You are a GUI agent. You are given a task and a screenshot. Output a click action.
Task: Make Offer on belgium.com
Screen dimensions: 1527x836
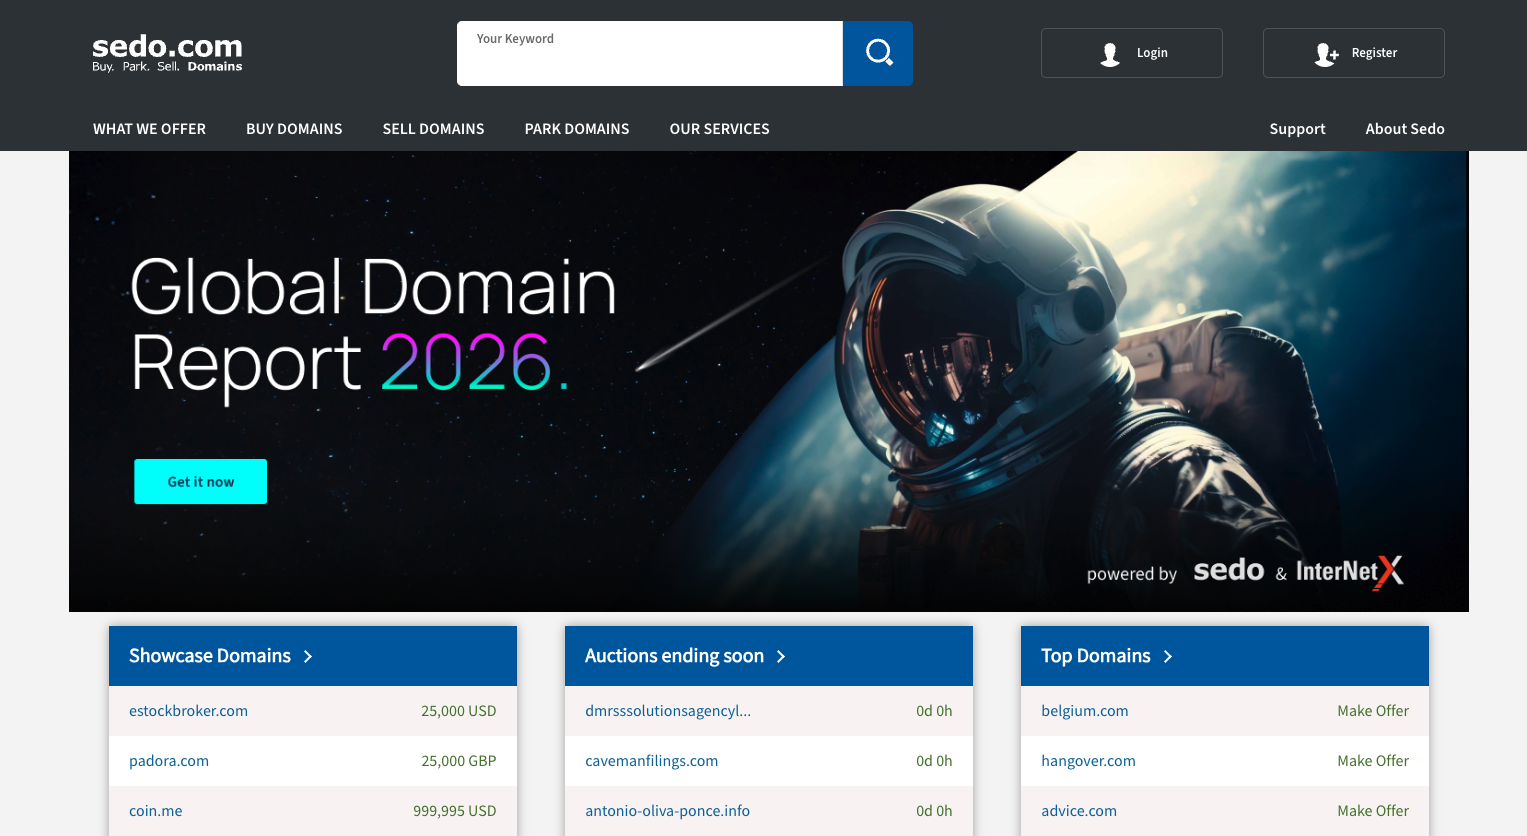[1372, 711]
